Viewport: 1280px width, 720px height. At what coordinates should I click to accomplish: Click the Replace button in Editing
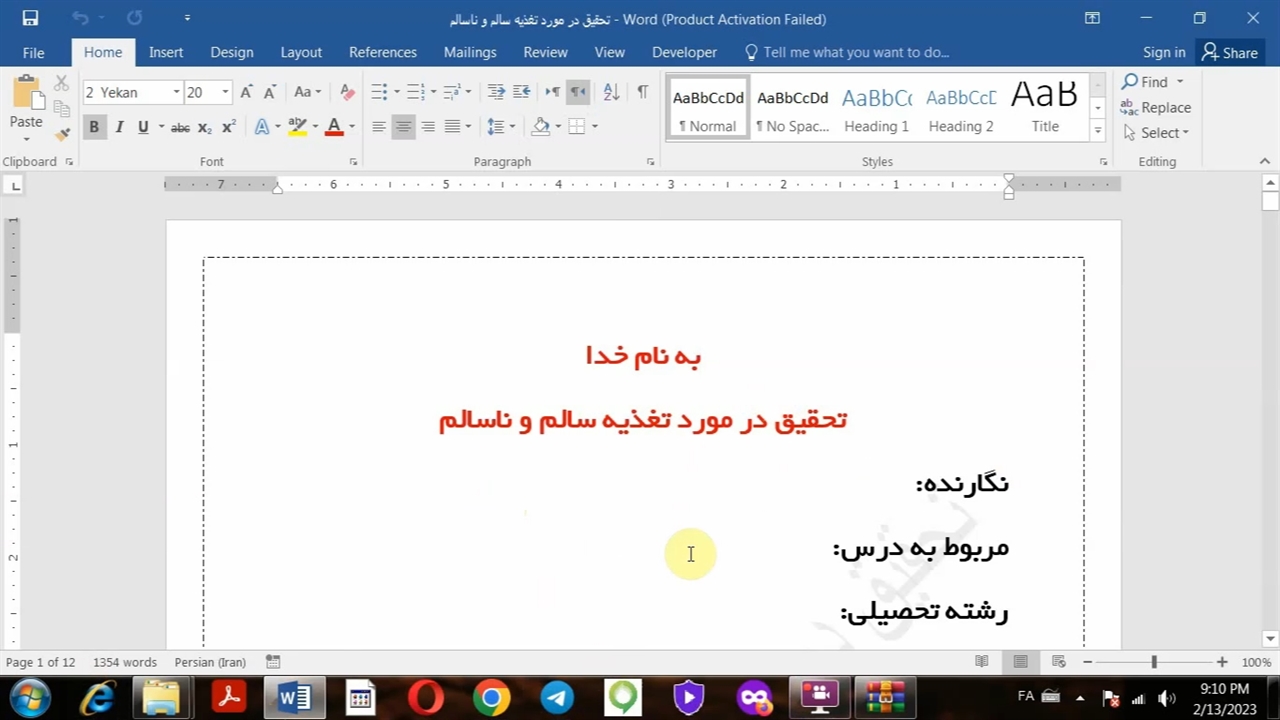pyautogui.click(x=1156, y=107)
